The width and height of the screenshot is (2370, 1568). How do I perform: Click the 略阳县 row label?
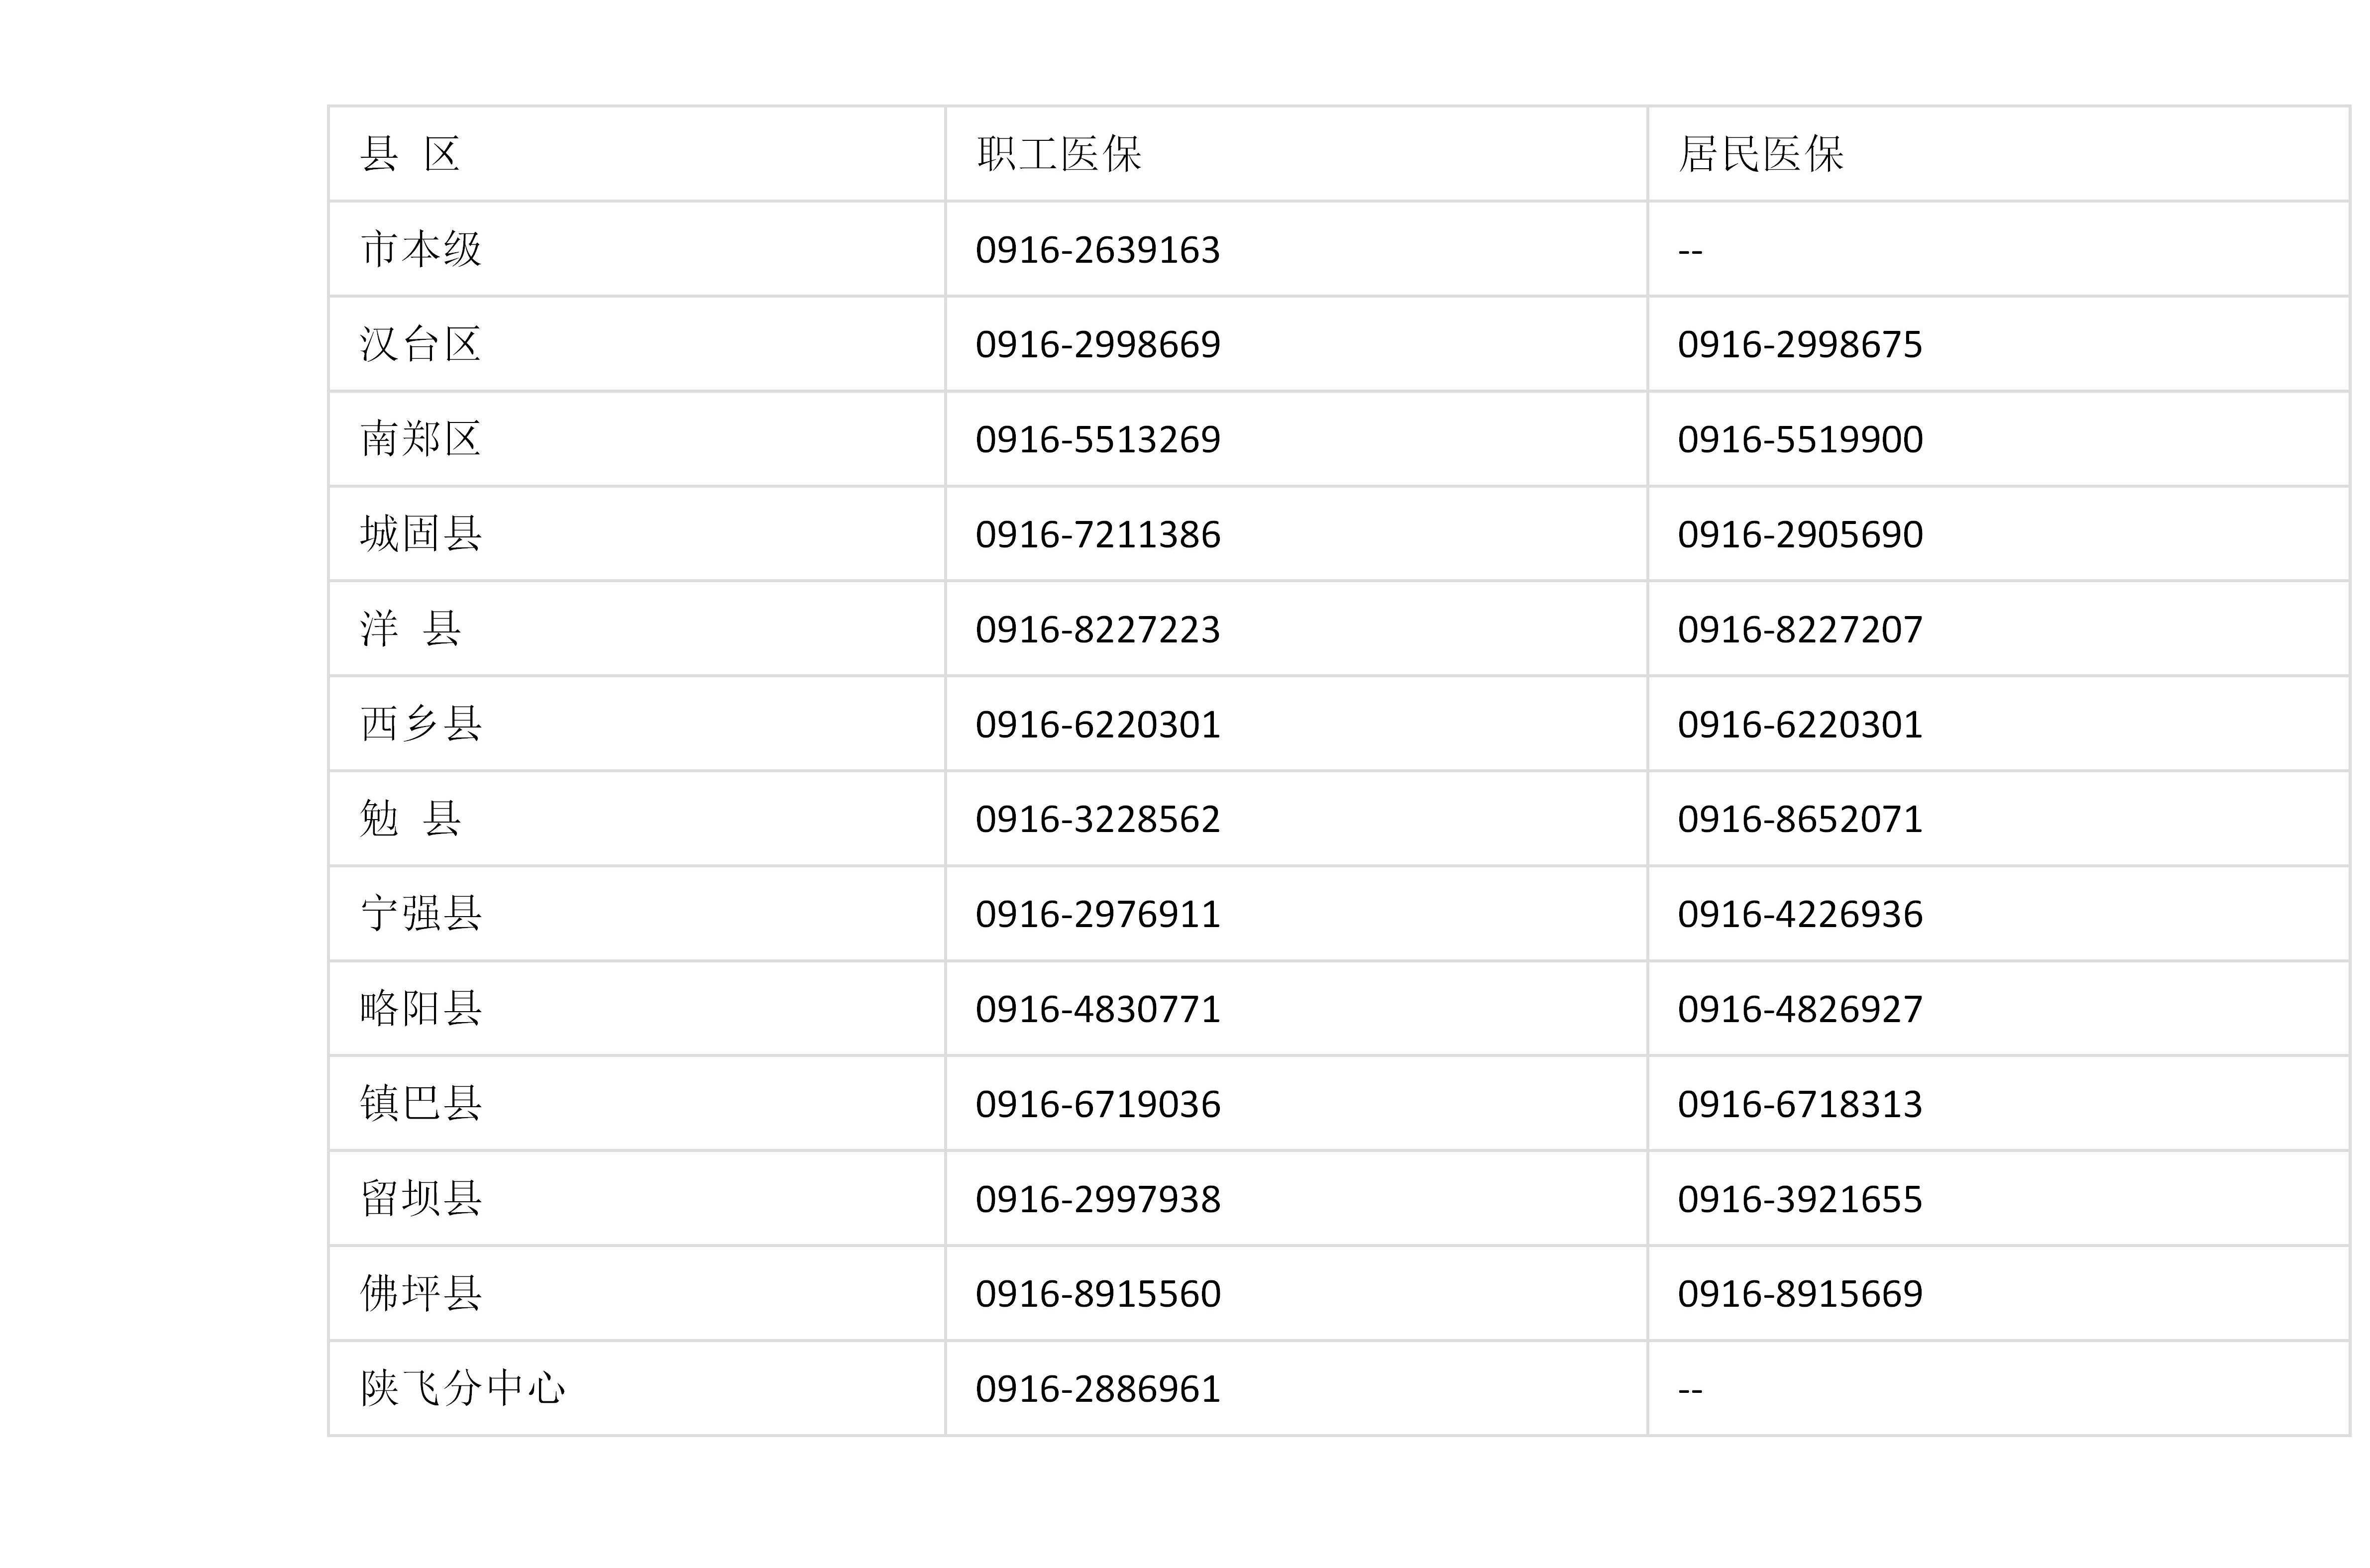420,1008
